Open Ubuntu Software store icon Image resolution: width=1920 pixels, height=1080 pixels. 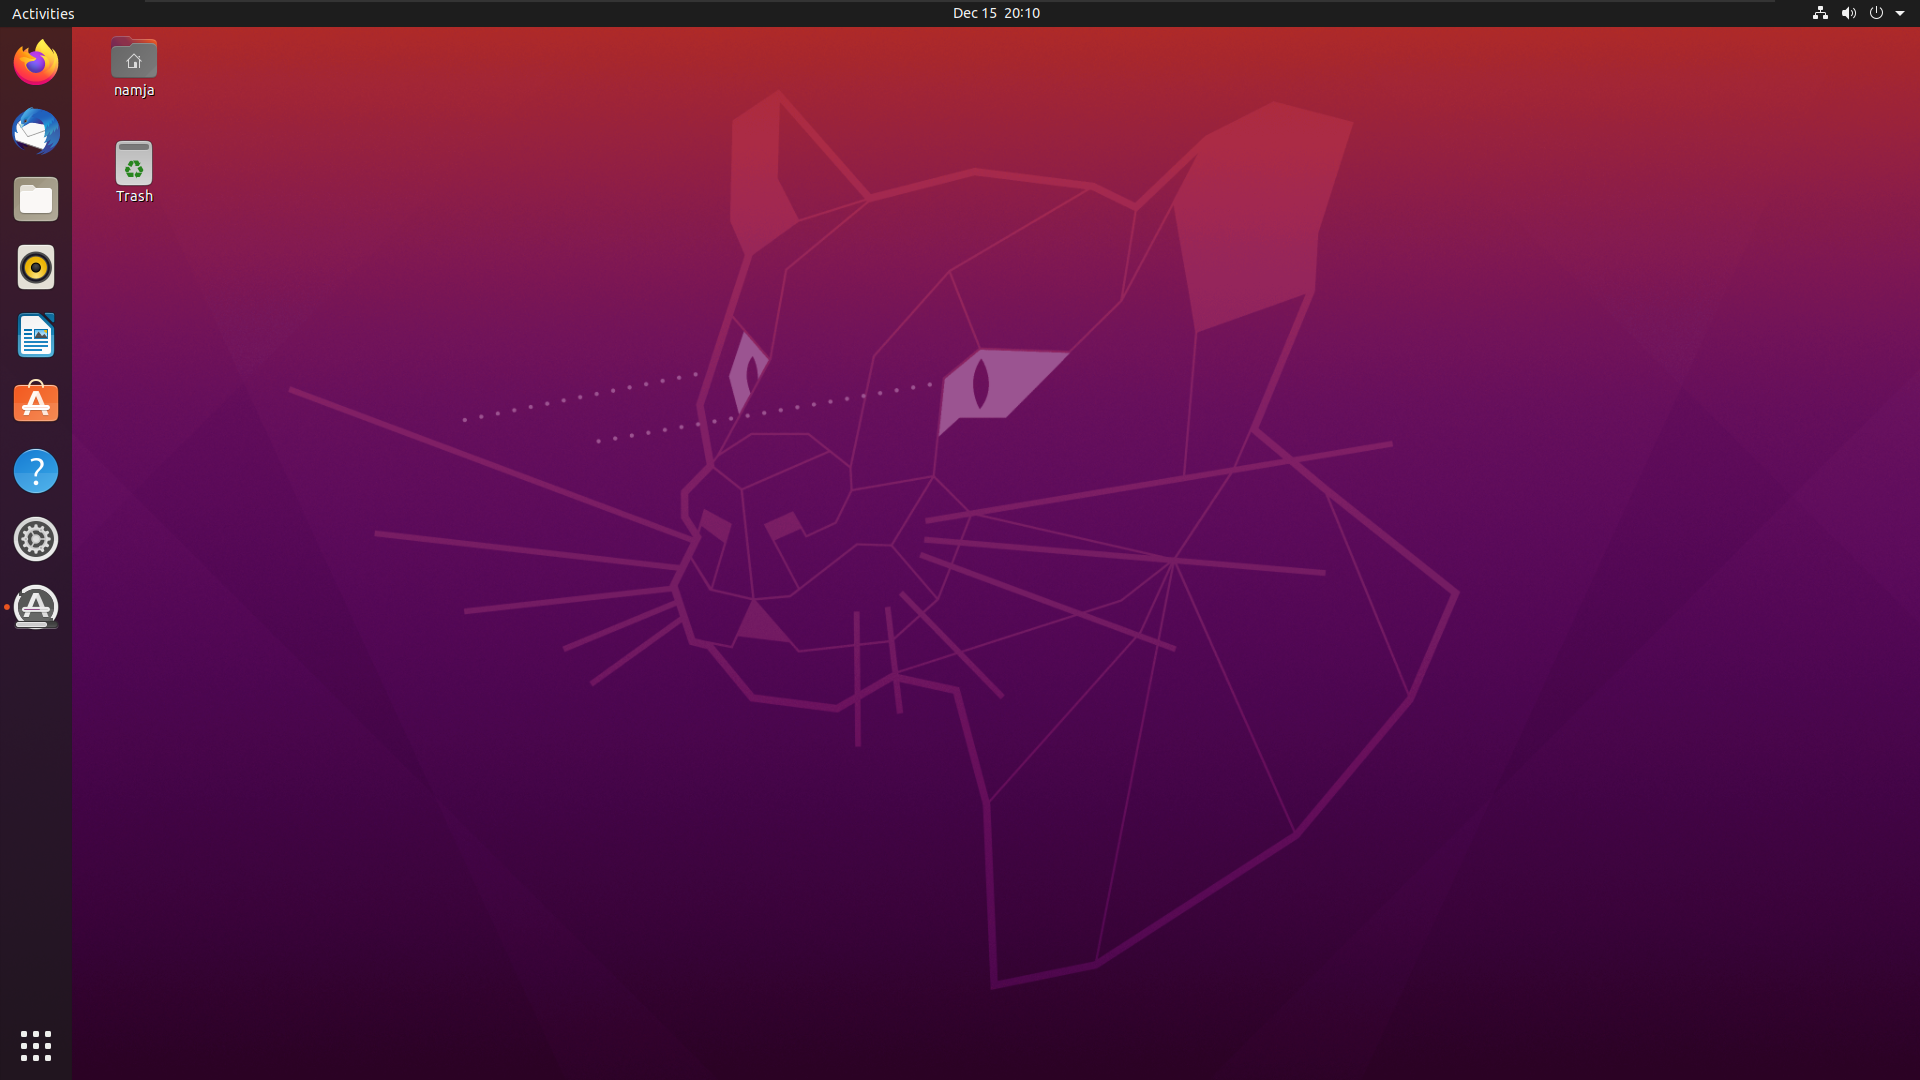click(x=36, y=403)
